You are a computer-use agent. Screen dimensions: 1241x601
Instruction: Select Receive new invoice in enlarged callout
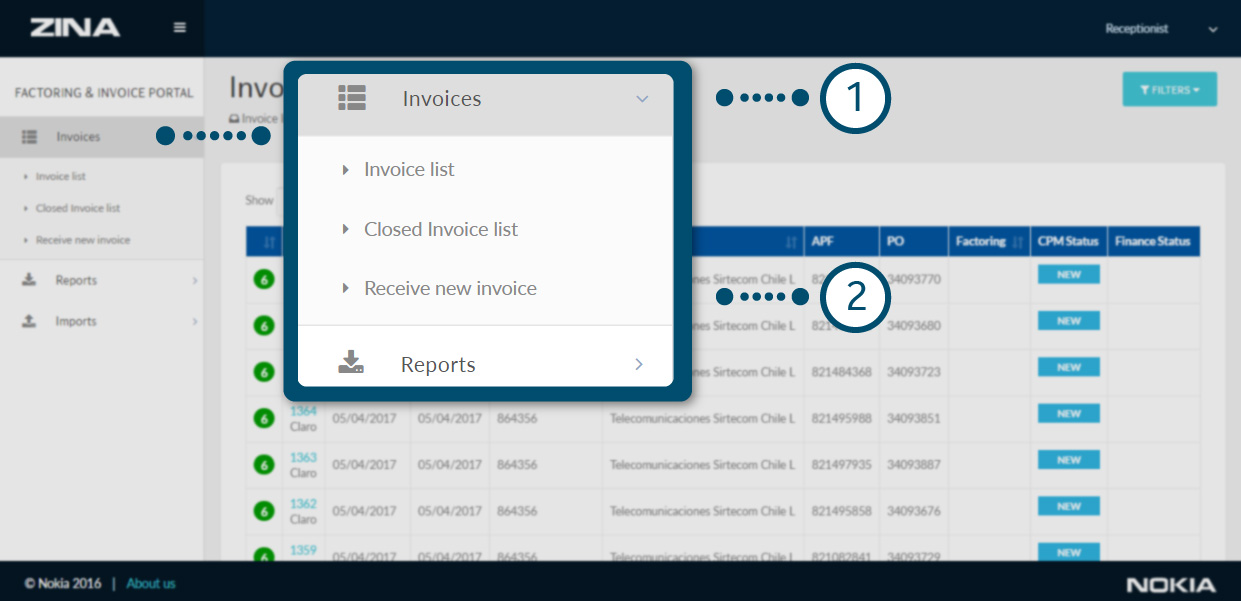pos(449,288)
